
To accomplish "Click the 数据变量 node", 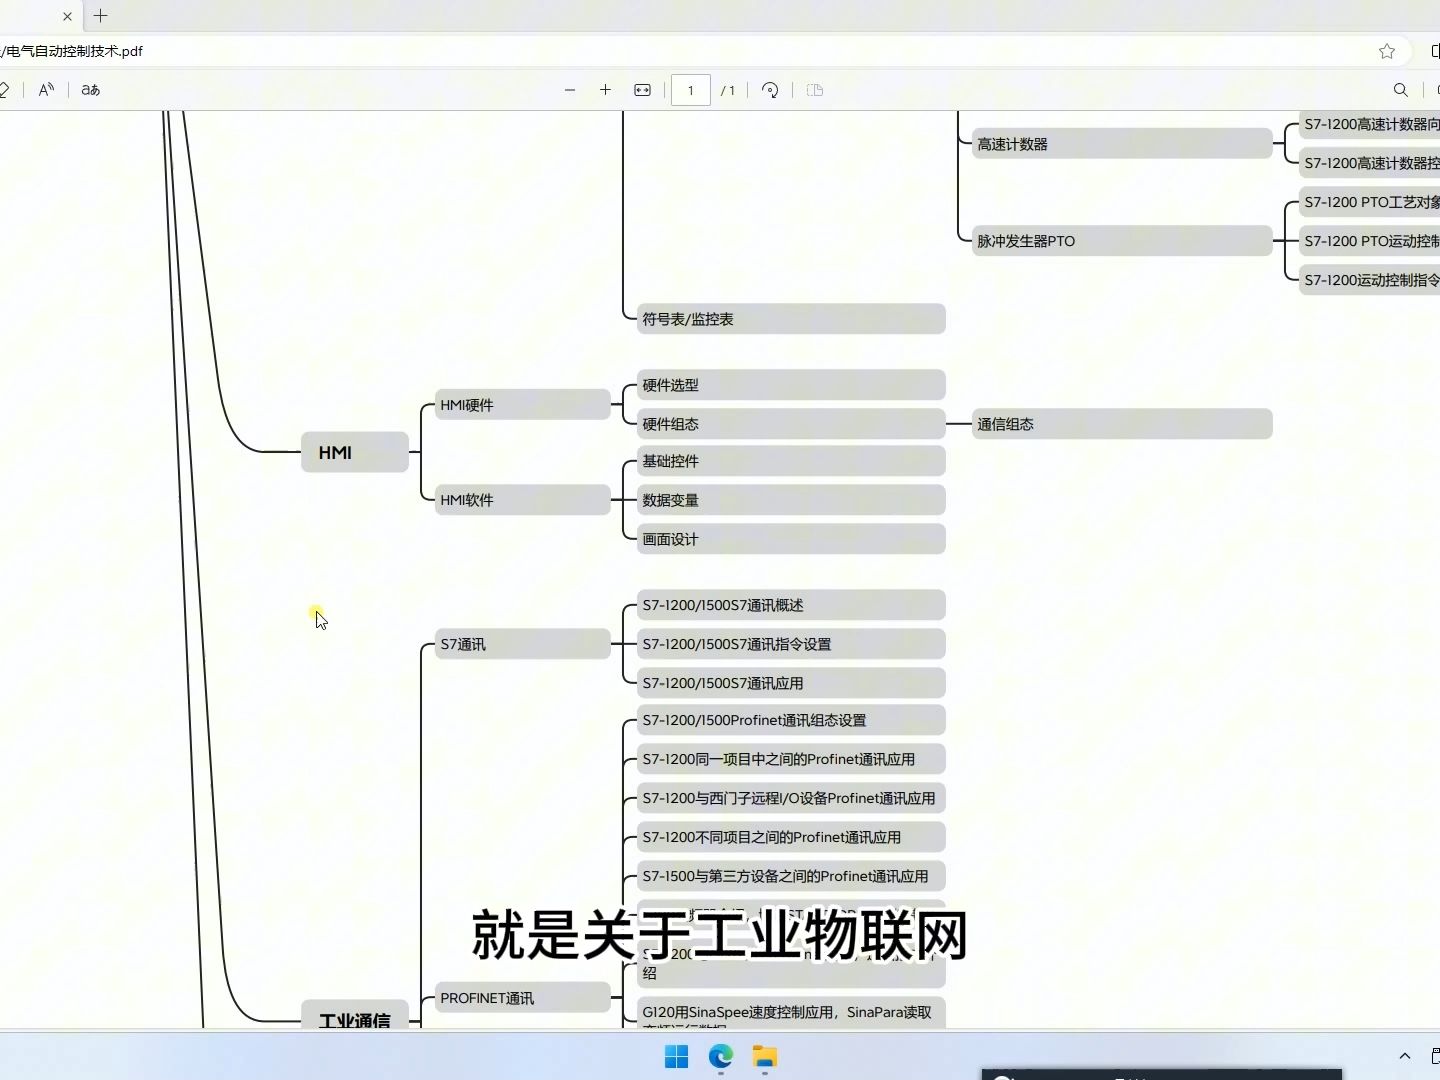I will [x=791, y=500].
